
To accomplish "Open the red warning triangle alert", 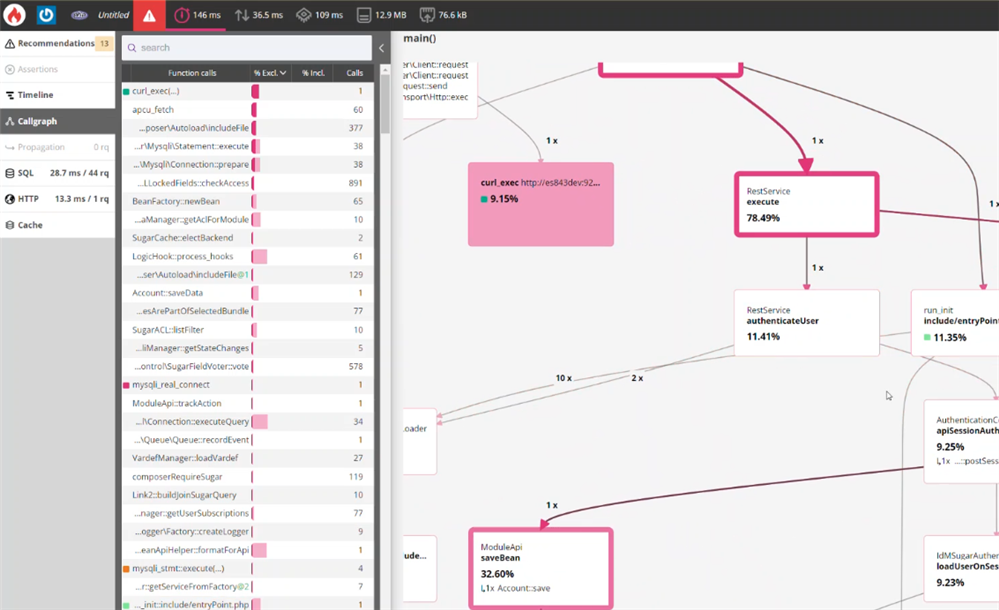I will pos(149,15).
